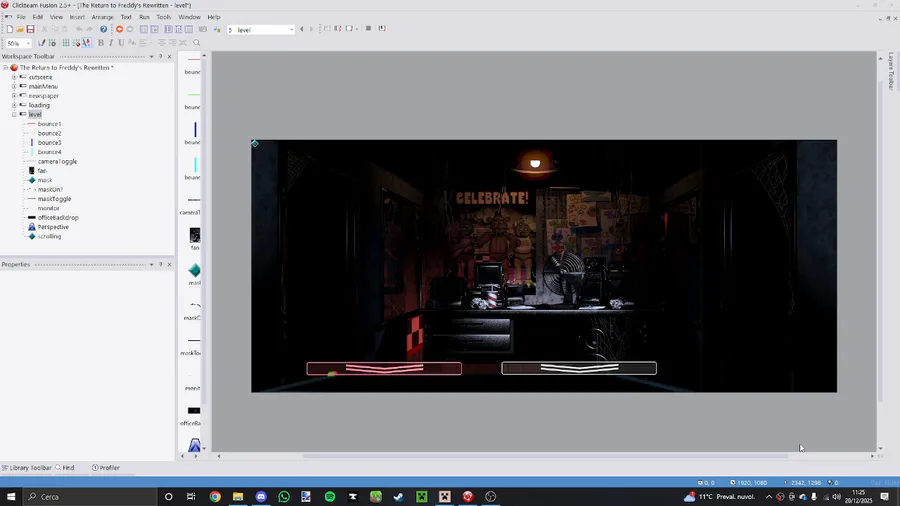Switch to the Profiler tab
The width and height of the screenshot is (900, 506).
(x=106, y=468)
